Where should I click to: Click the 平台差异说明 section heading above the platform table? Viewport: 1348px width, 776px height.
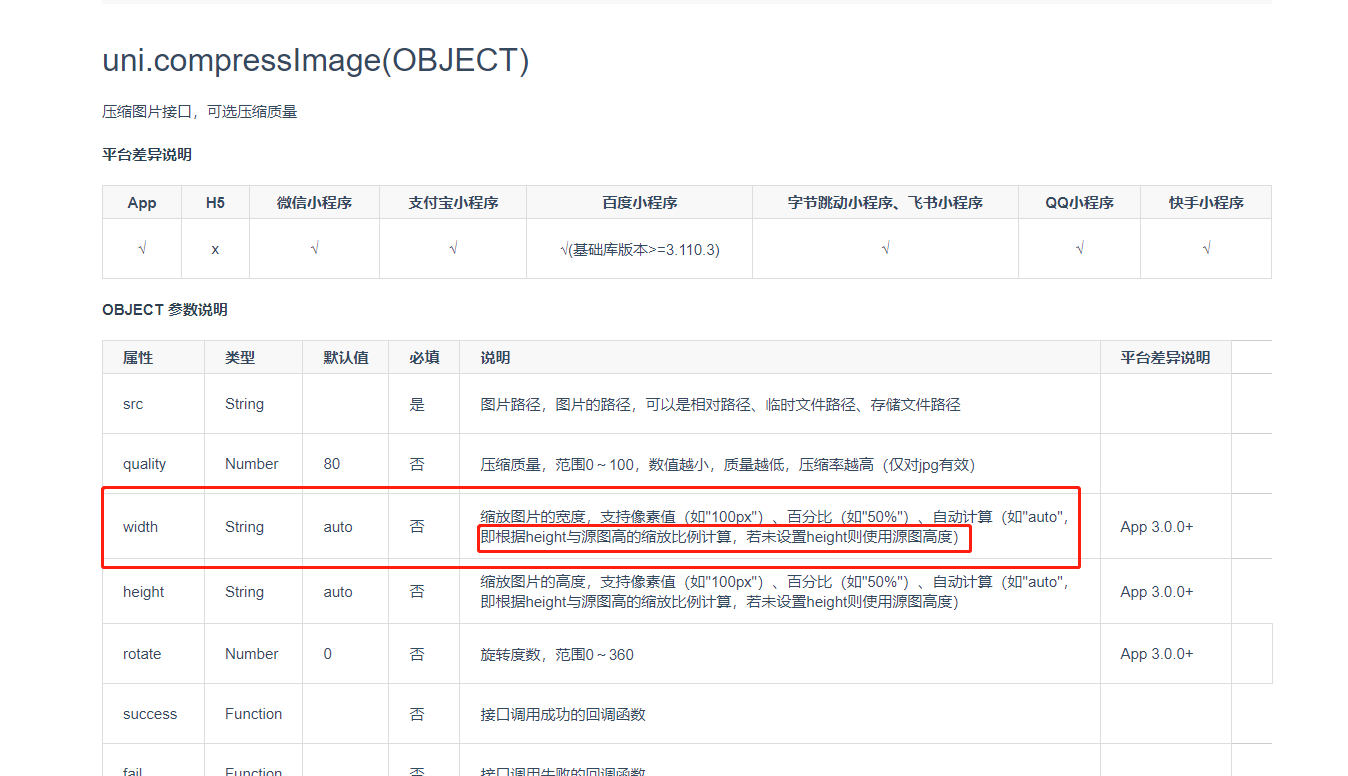147,155
